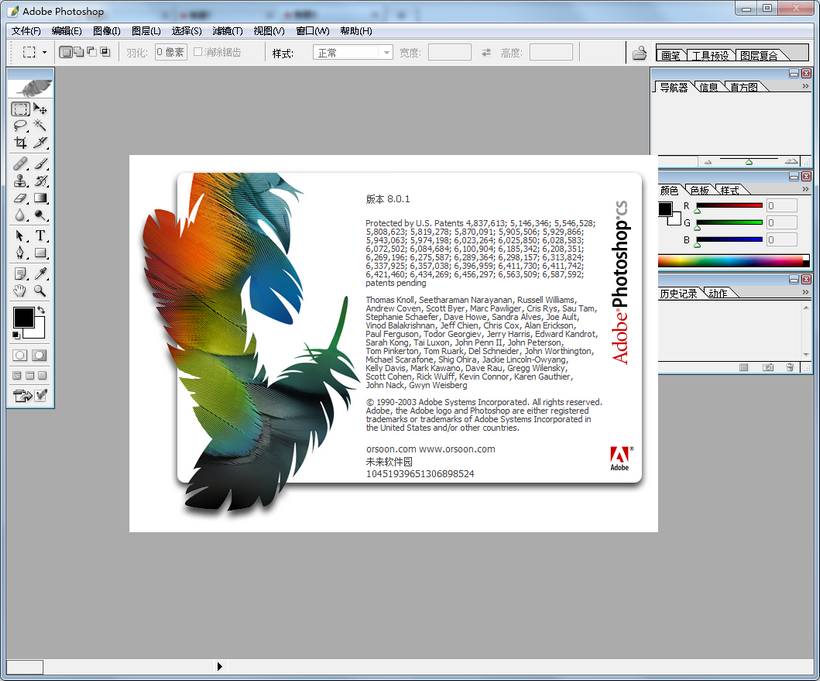This screenshot has width=820, height=681.
Task: Open the File Browser folder icon
Action: pos(639,52)
